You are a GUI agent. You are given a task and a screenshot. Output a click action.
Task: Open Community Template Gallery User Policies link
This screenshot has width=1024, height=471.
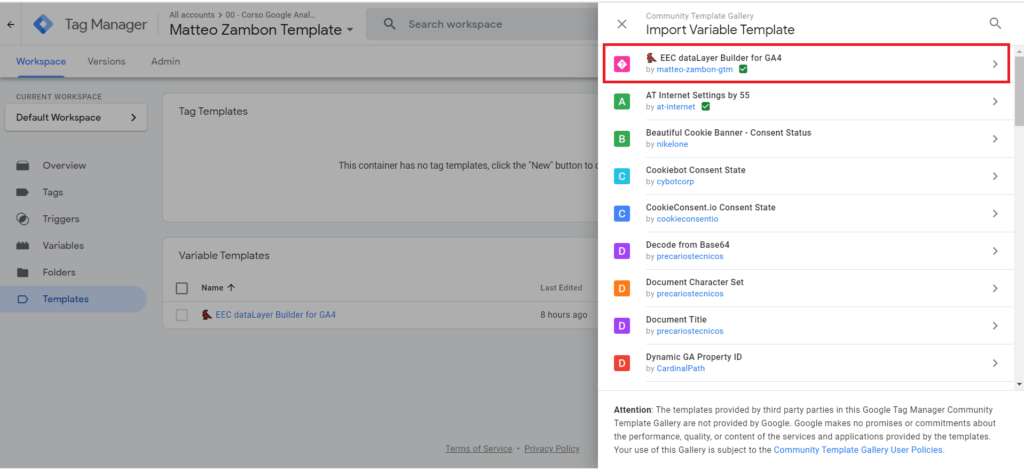(x=859, y=450)
